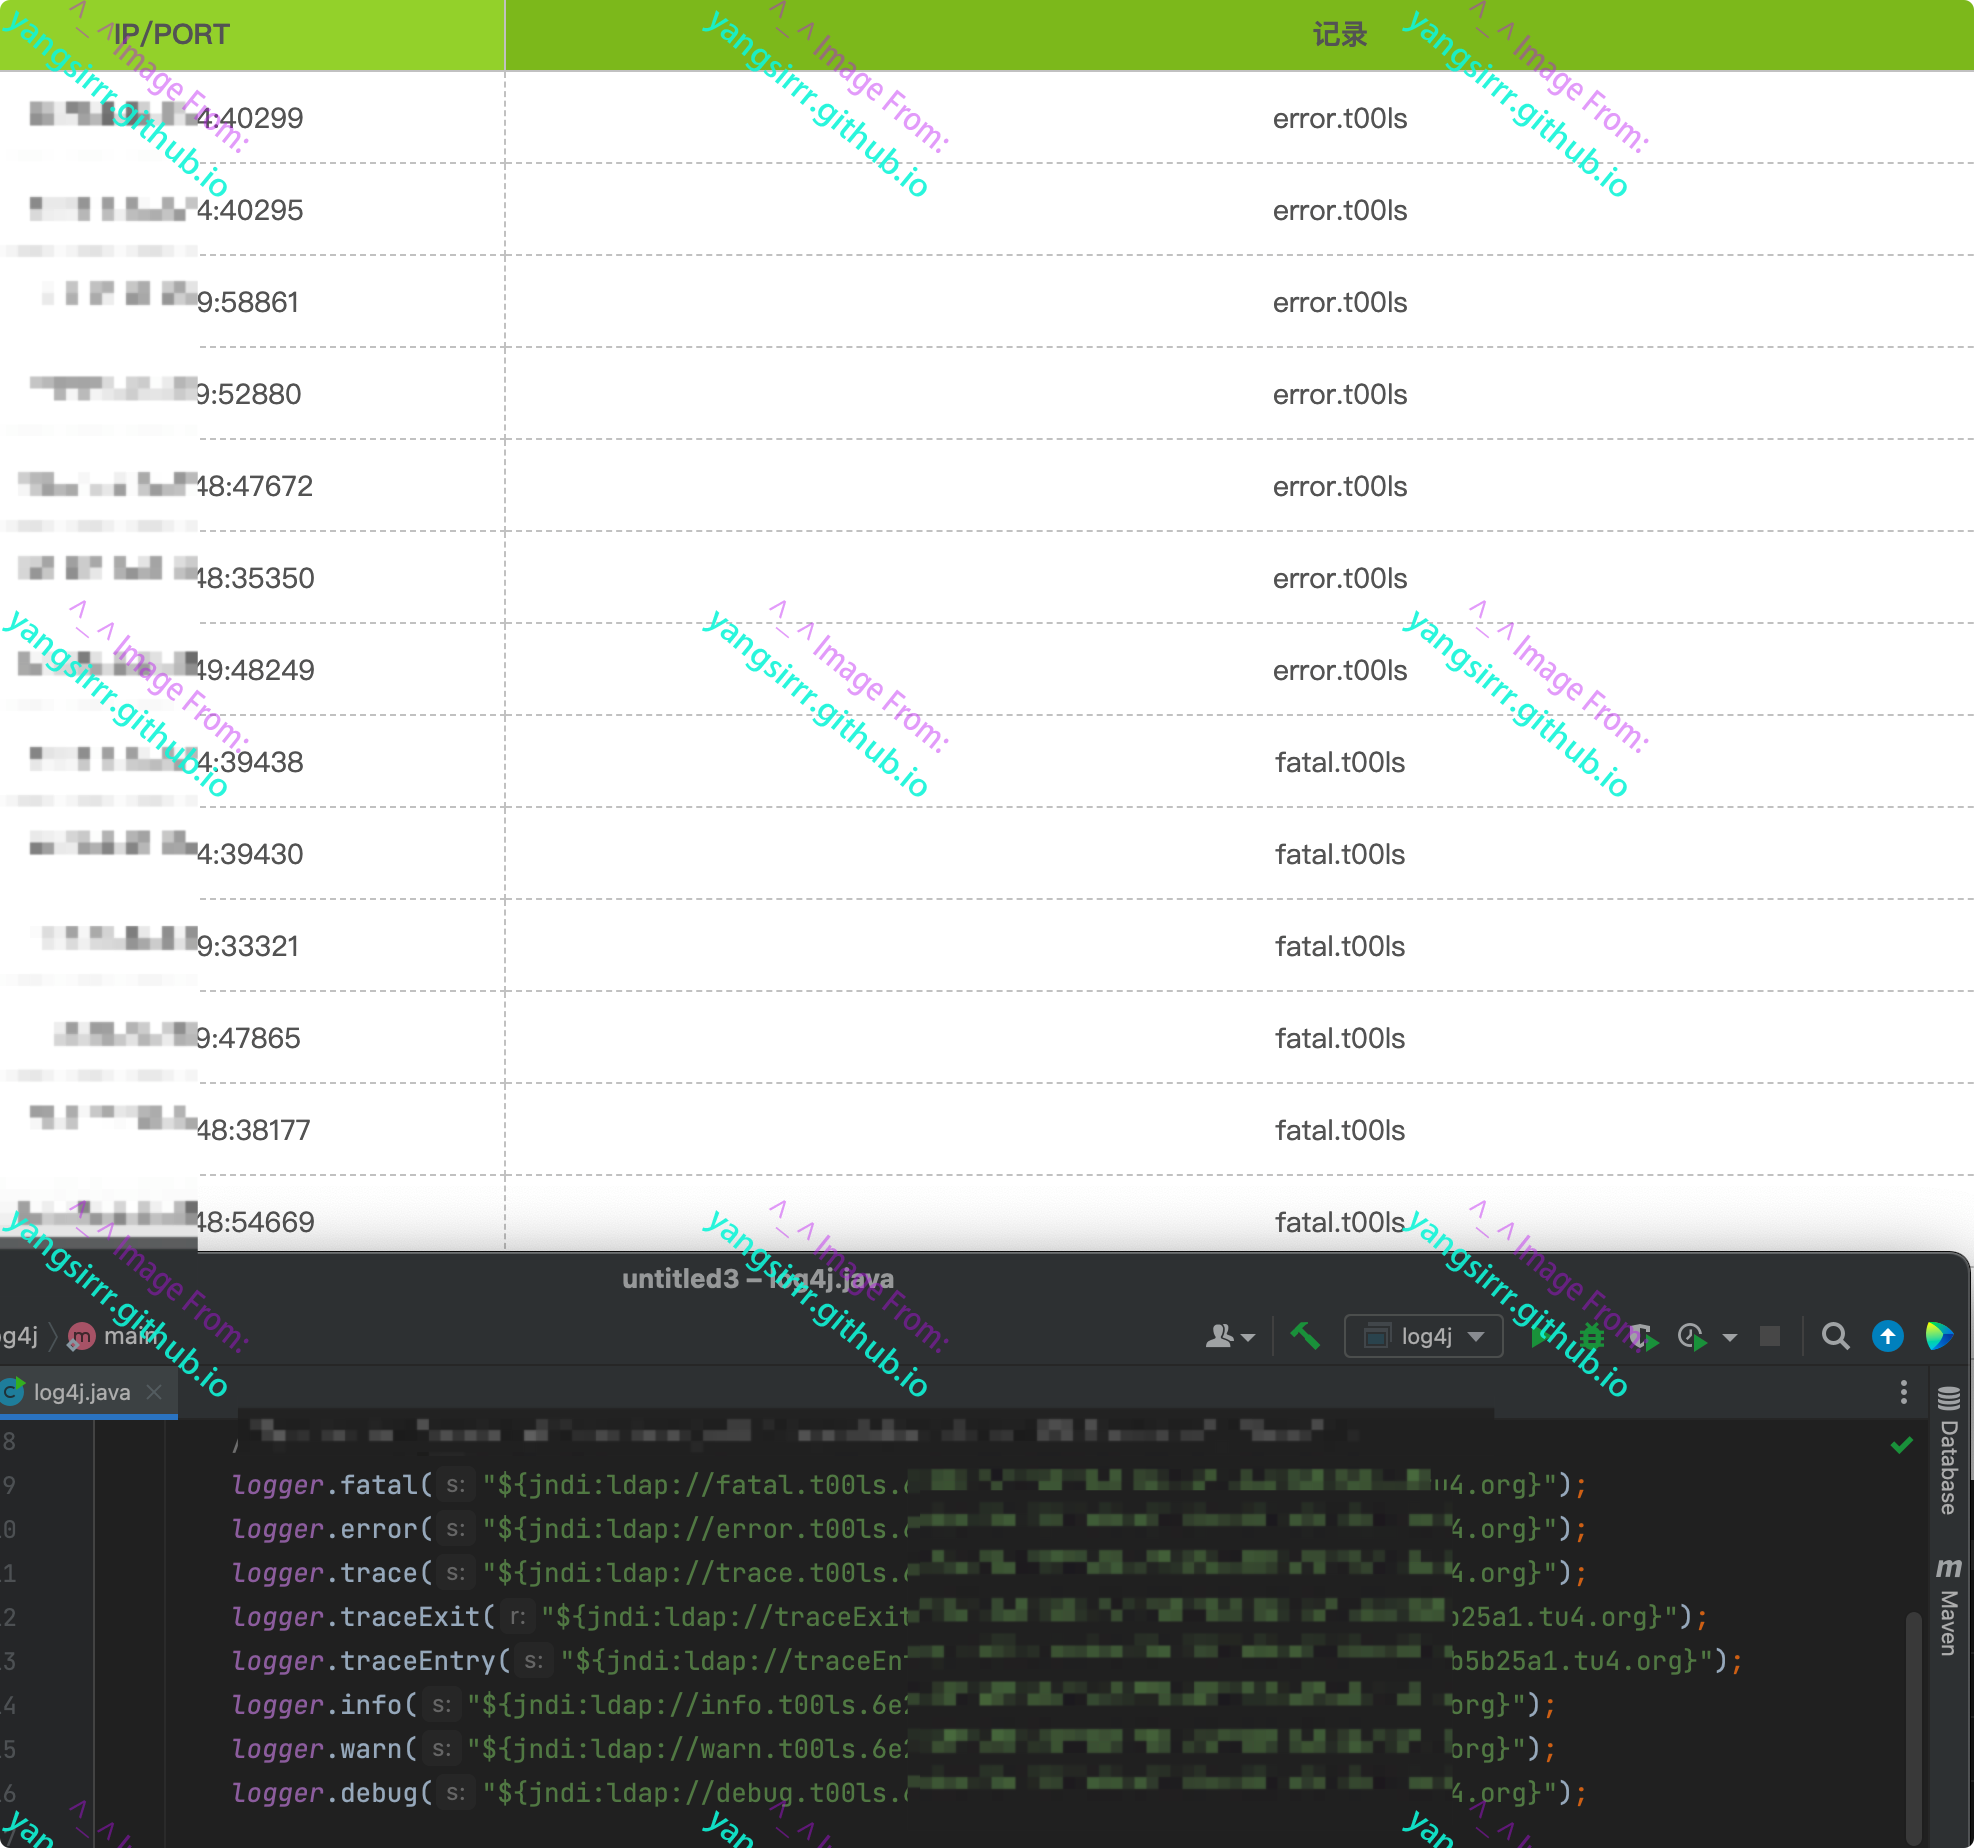Open Search Everywhere magnifier icon
The height and width of the screenshot is (1848, 1974).
[1835, 1336]
